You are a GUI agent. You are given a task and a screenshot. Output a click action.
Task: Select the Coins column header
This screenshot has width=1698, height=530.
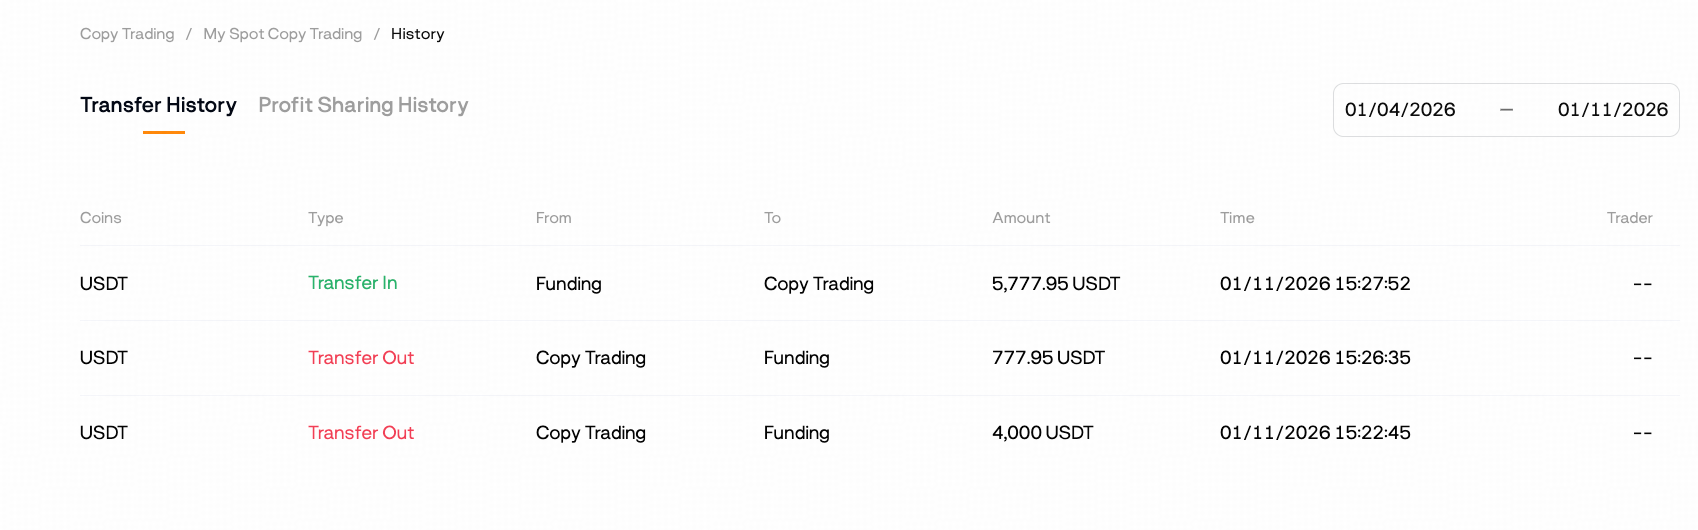point(100,218)
